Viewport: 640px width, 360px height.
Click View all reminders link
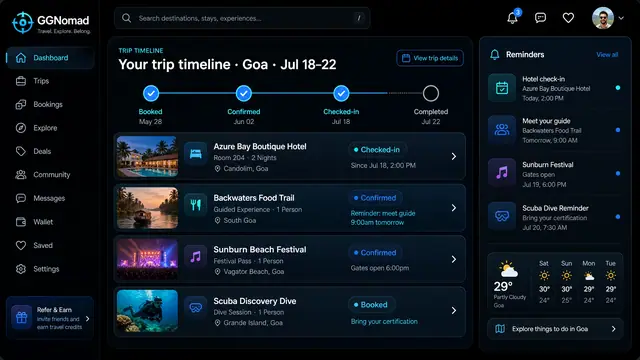click(x=607, y=55)
